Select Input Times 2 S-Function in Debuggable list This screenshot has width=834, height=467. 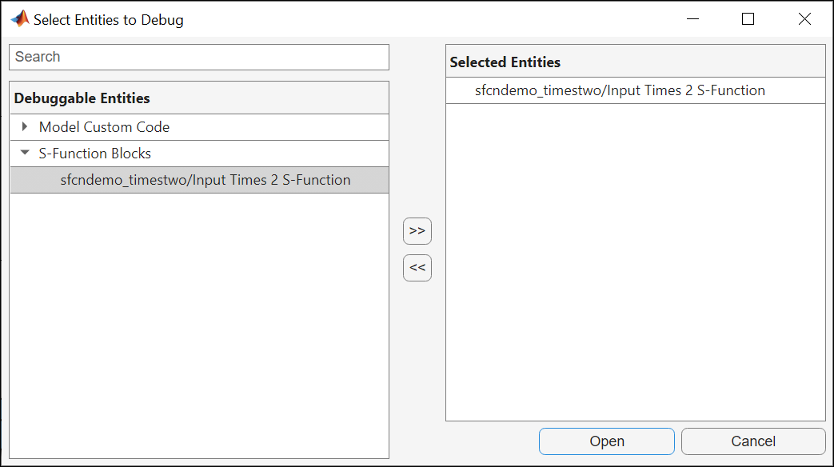point(205,180)
